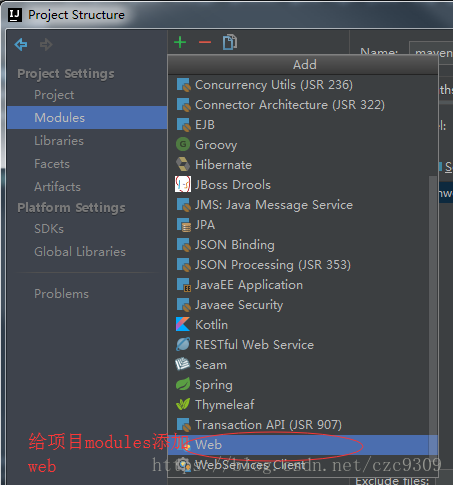Image resolution: width=453 pixels, height=485 pixels.
Task: Click the green plus Add icon
Action: click(180, 42)
